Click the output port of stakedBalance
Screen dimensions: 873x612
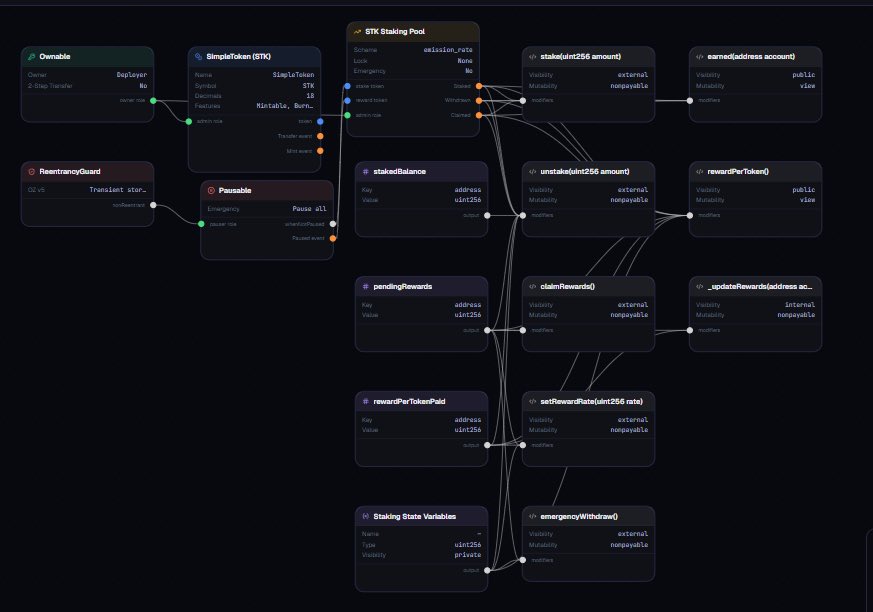[x=487, y=216]
